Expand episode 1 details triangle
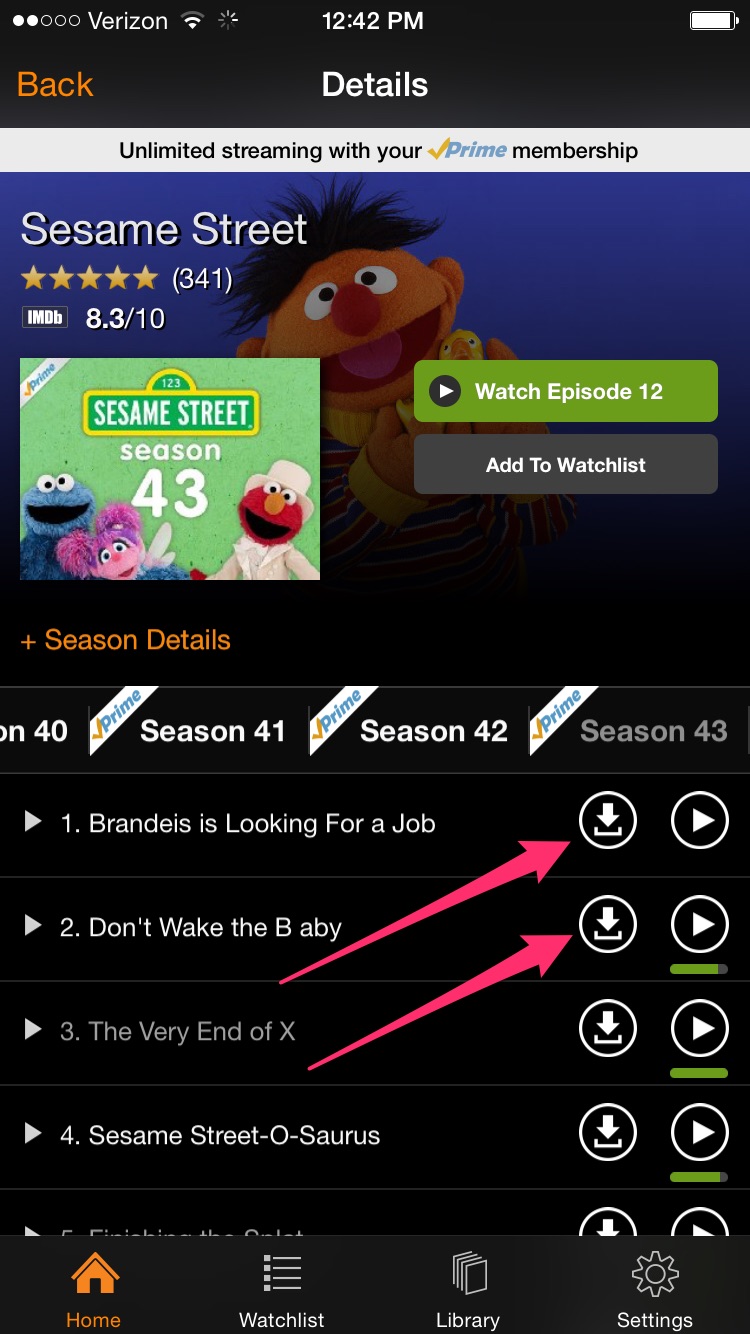Image resolution: width=750 pixels, height=1334 pixels. [33, 821]
